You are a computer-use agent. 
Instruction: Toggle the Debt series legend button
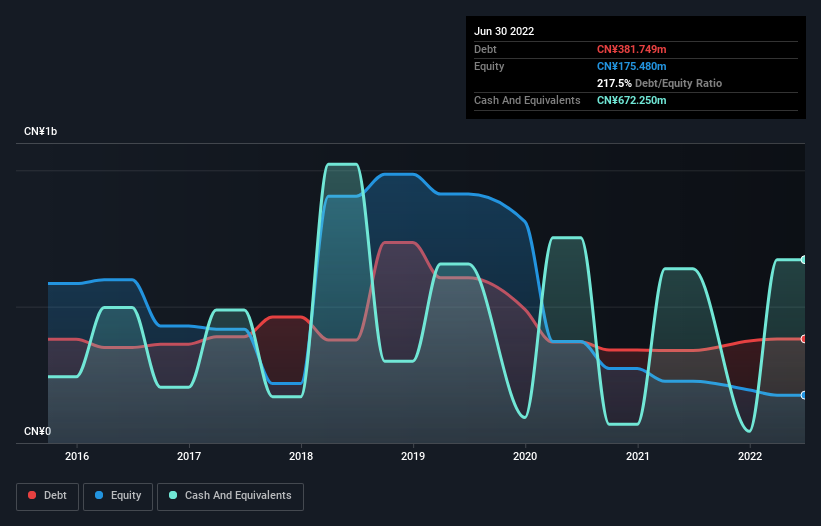(48, 496)
